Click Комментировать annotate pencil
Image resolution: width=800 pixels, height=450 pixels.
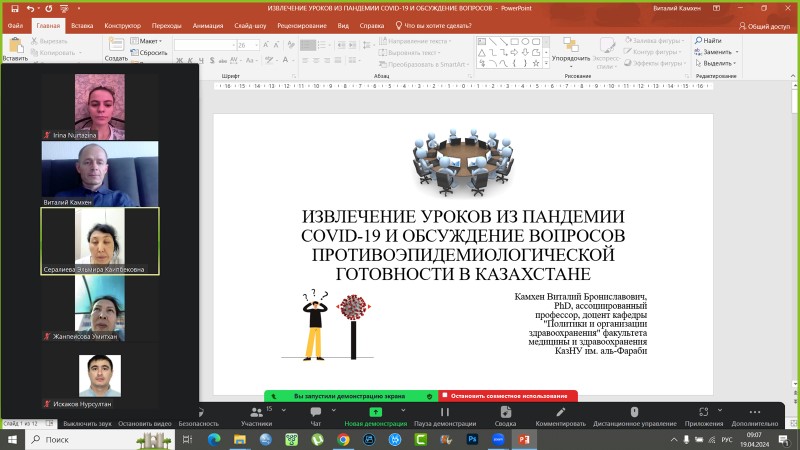[560, 416]
